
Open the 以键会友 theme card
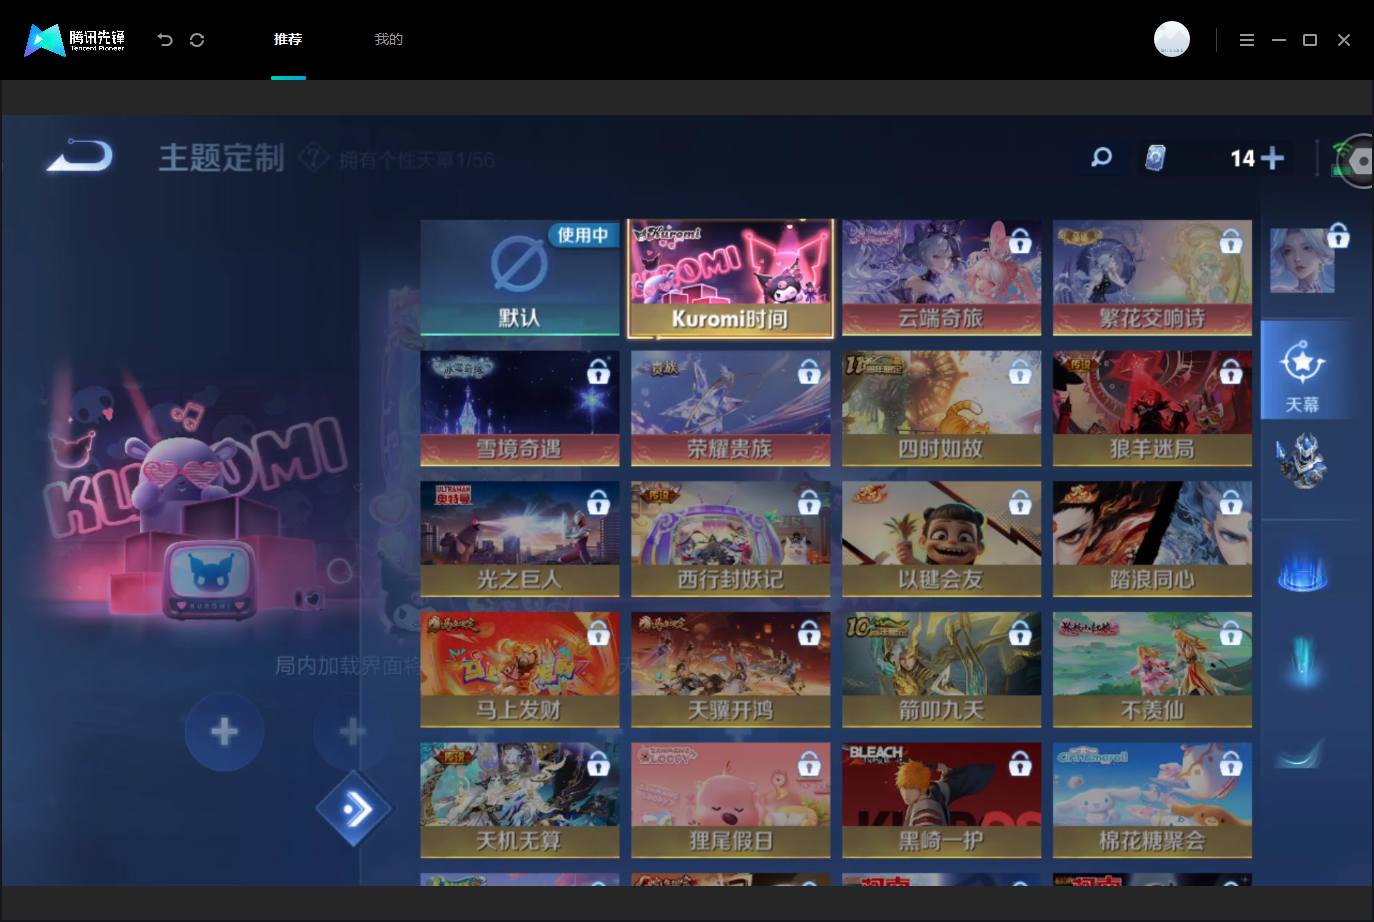tap(941, 539)
